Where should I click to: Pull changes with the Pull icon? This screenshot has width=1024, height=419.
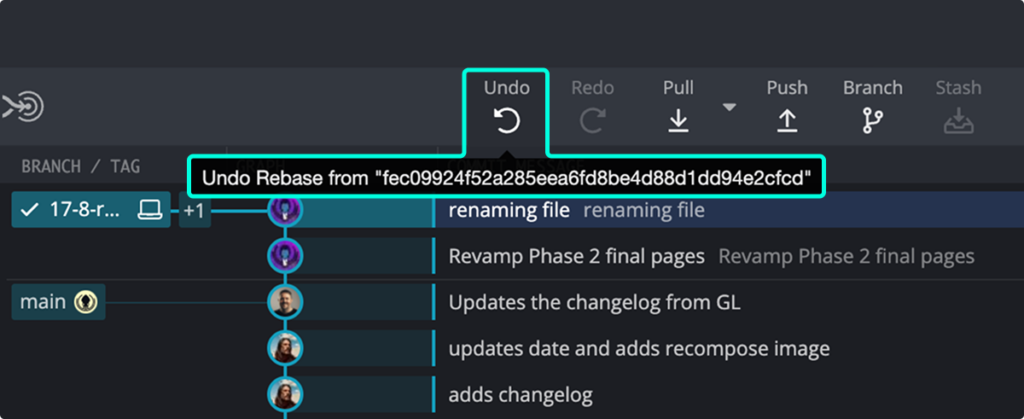coord(678,121)
